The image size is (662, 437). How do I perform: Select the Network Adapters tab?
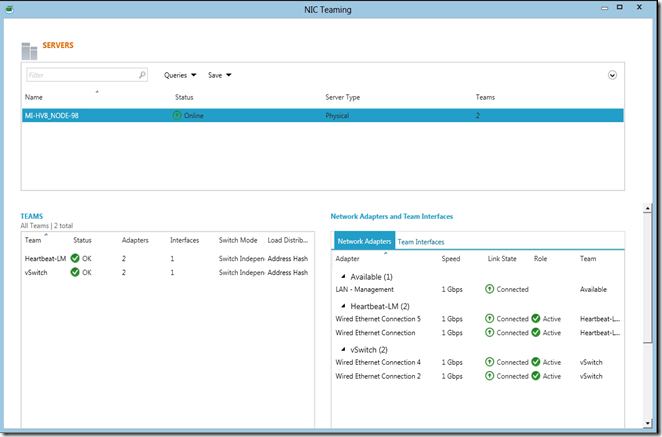[364, 242]
